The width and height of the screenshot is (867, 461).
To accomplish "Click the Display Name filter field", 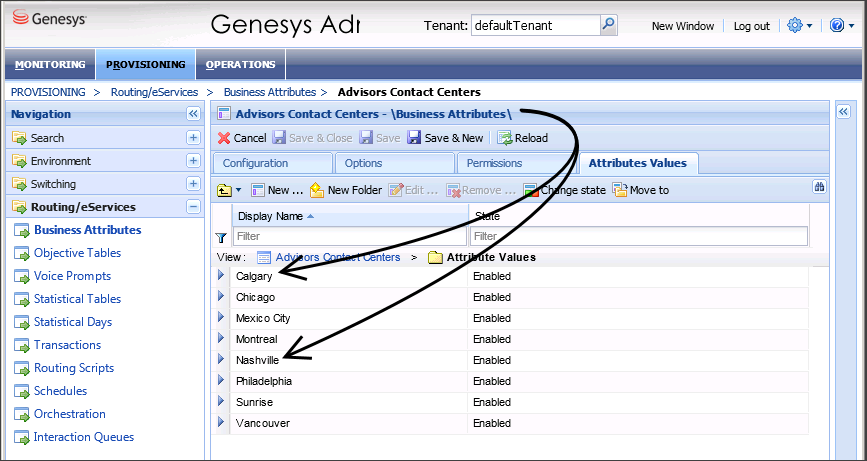I will [350, 237].
